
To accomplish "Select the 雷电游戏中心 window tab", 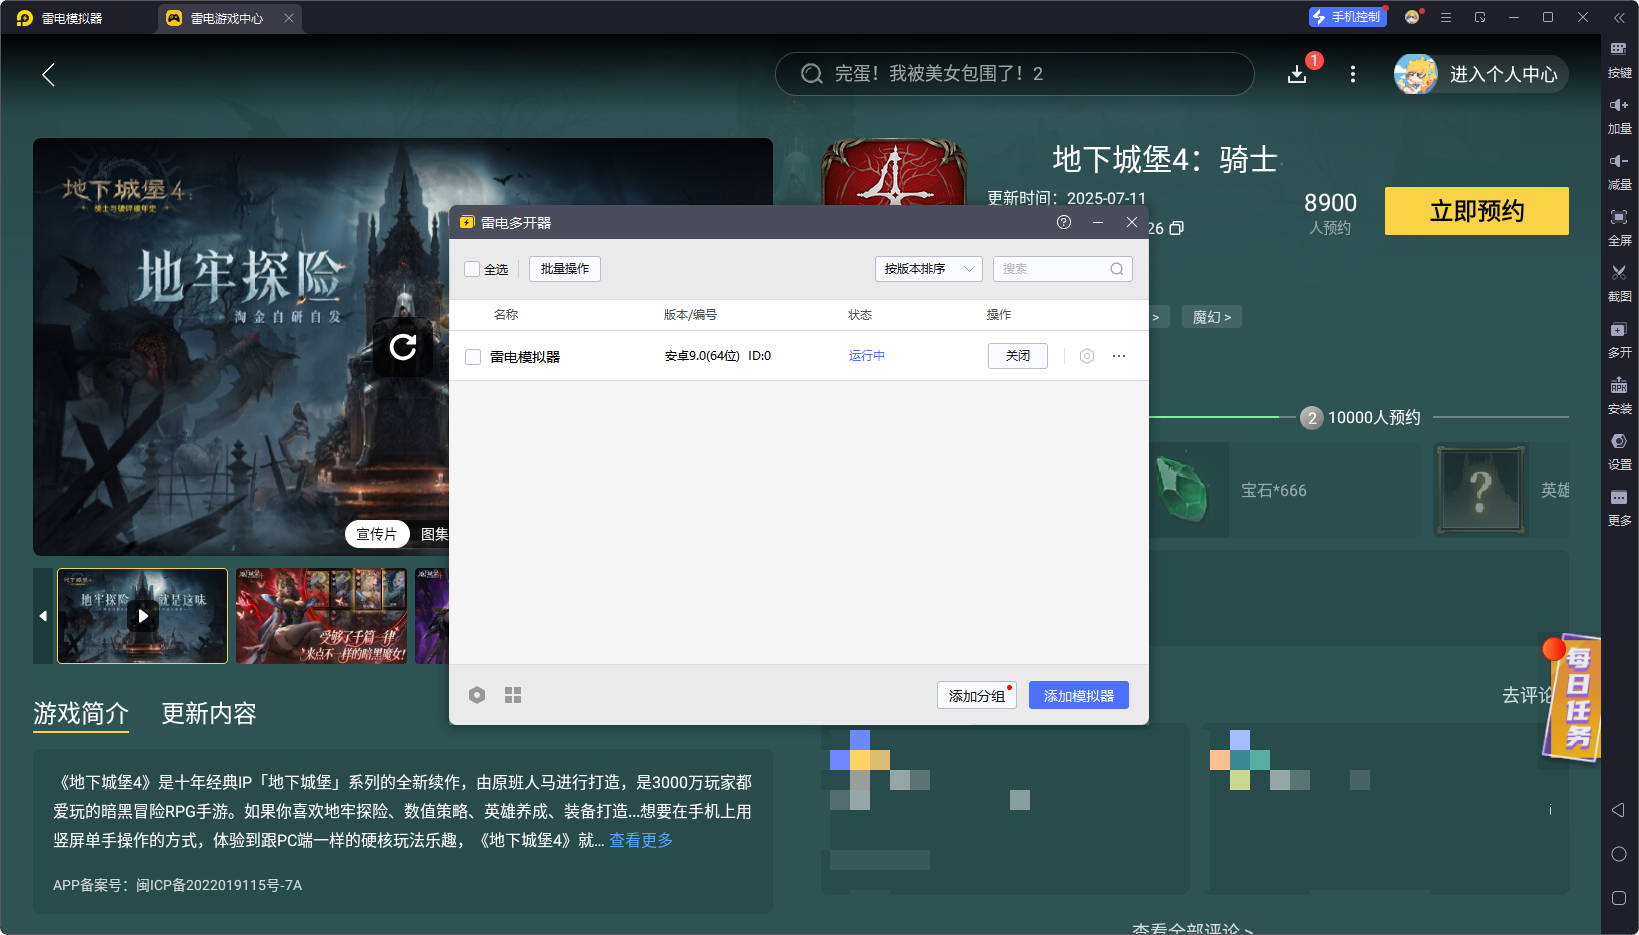I will click(x=227, y=18).
